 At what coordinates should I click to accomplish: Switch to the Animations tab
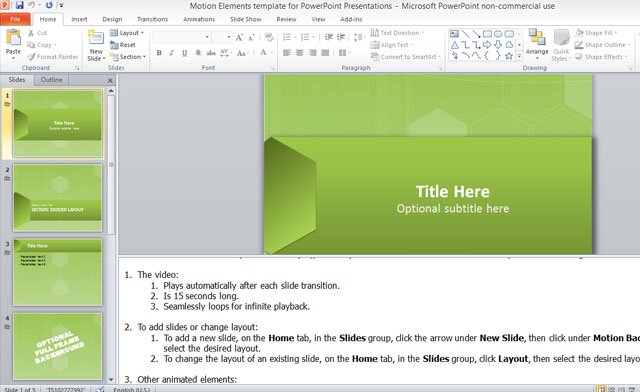point(199,19)
